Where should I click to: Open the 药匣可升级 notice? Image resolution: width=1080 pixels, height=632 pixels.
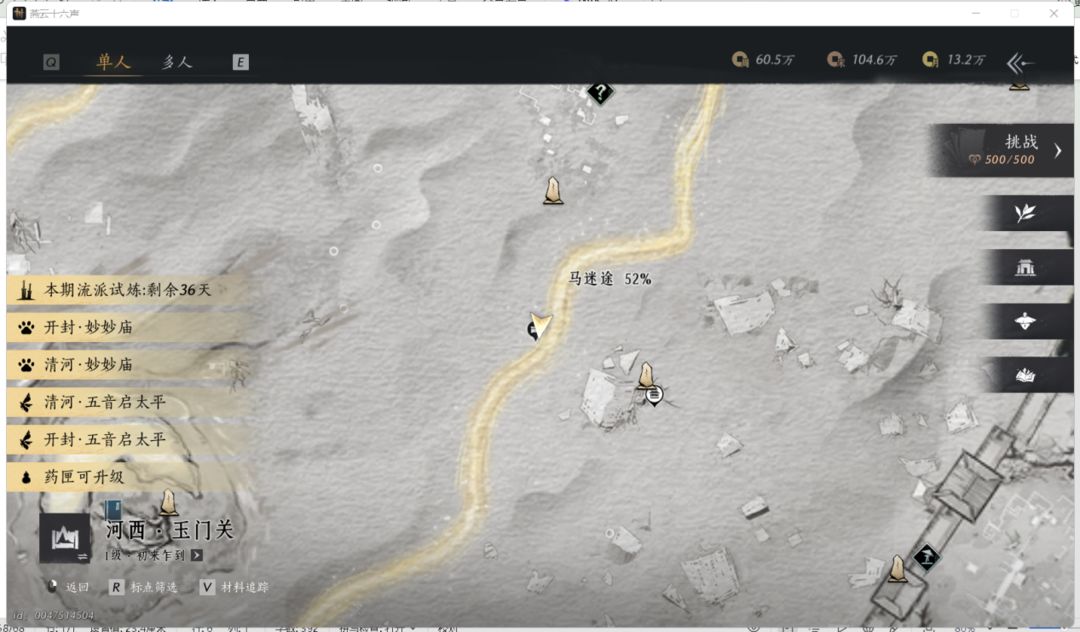click(128, 476)
